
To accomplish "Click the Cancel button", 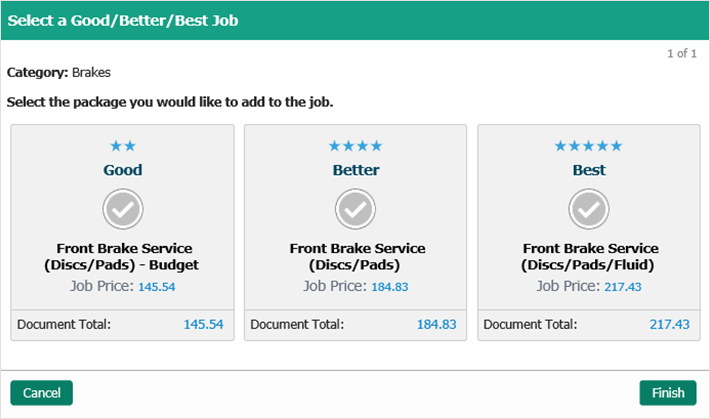I will click(42, 393).
